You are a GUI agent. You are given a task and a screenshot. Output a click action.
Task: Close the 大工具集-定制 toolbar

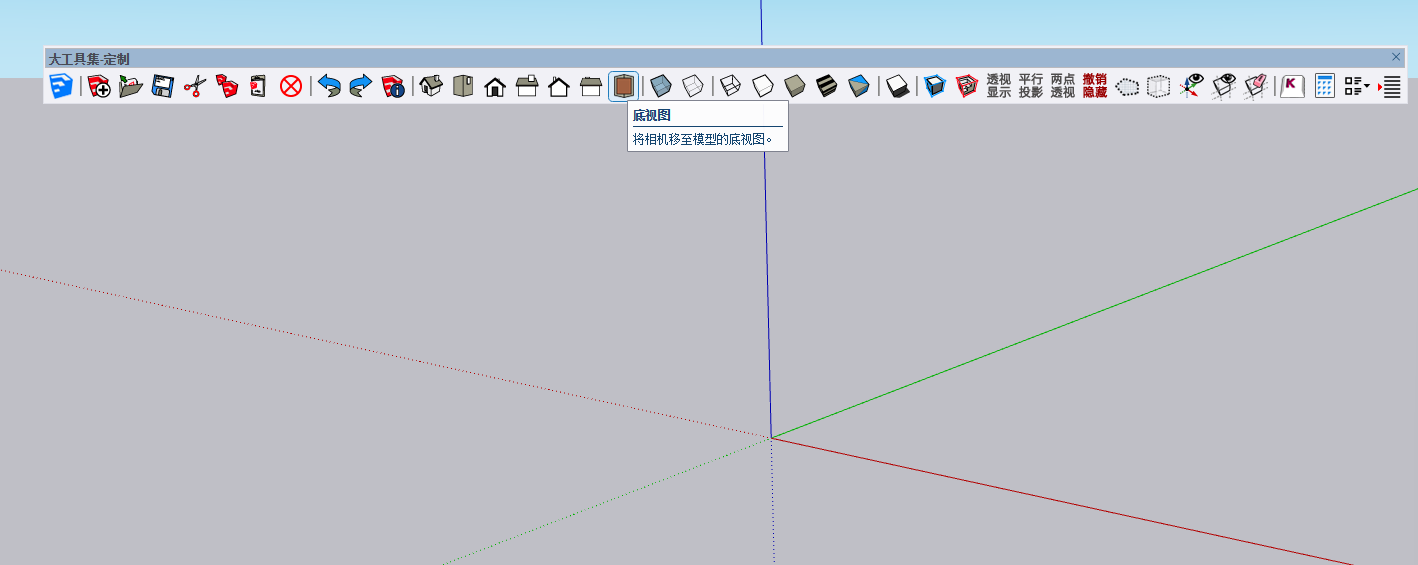[x=1396, y=57]
